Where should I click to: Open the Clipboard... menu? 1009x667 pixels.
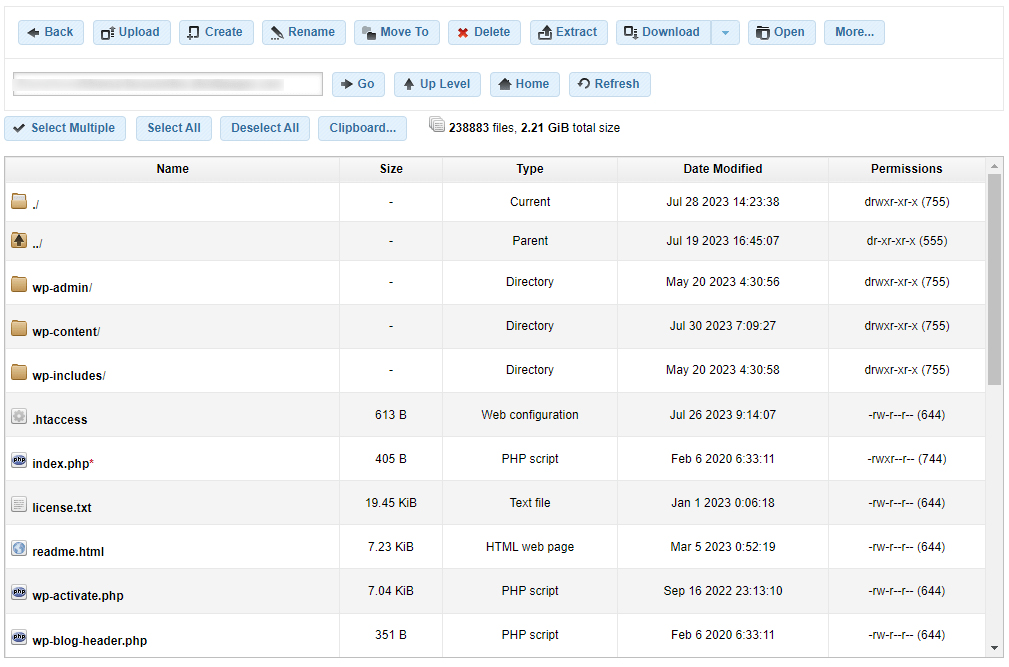(362, 128)
